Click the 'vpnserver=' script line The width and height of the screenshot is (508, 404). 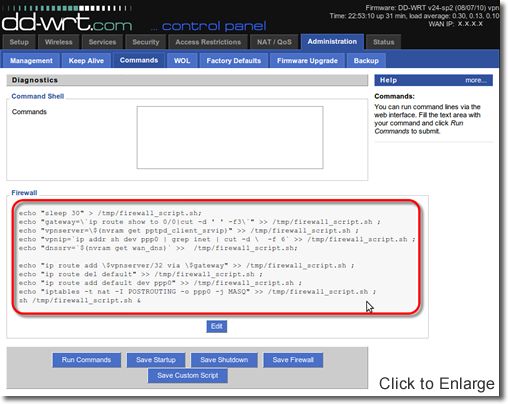pyautogui.click(x=189, y=231)
